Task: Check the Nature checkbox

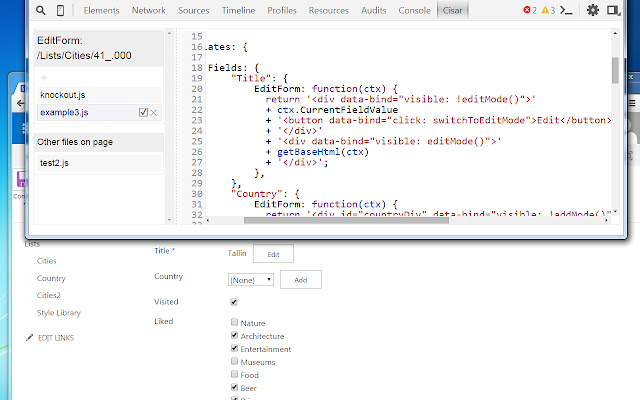Action: tap(234, 322)
